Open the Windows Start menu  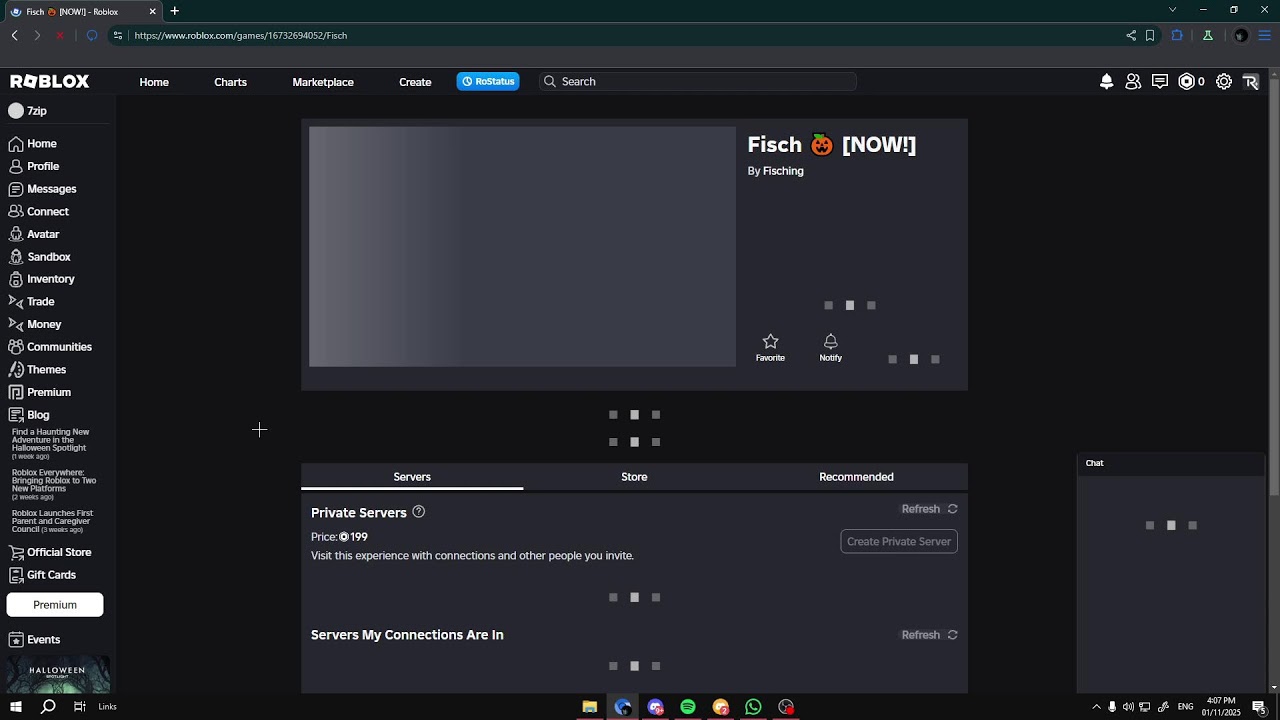click(x=16, y=707)
